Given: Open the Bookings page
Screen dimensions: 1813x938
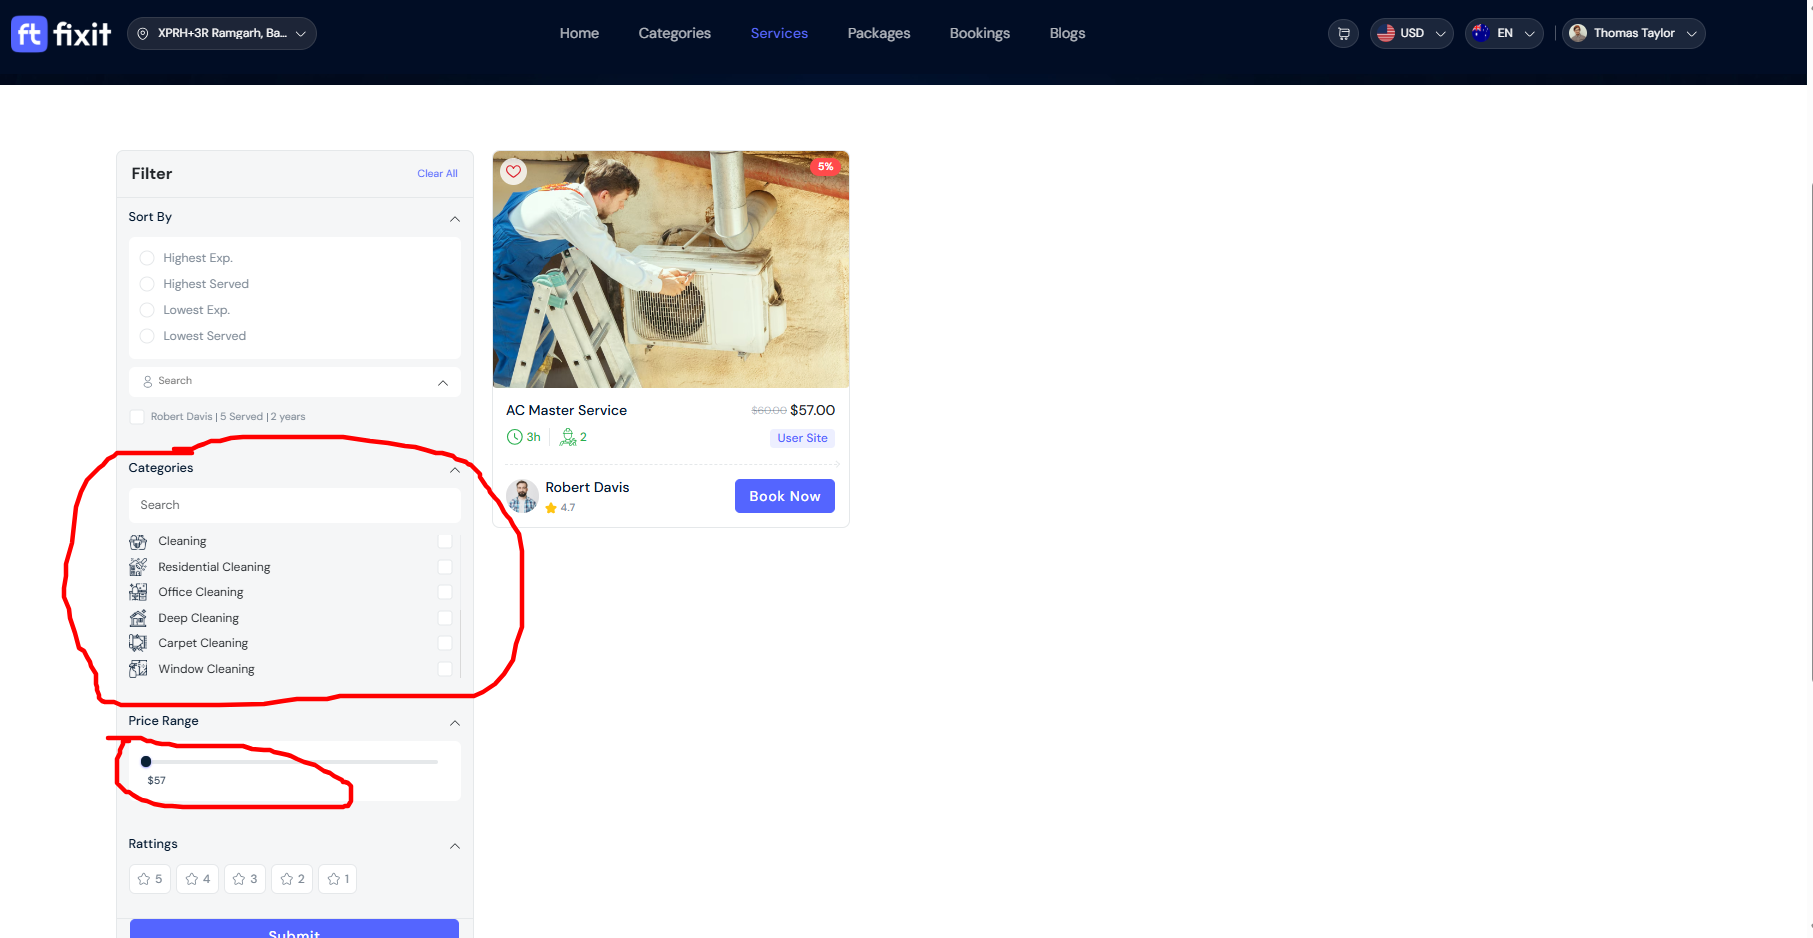Looking at the screenshot, I should [x=979, y=33].
